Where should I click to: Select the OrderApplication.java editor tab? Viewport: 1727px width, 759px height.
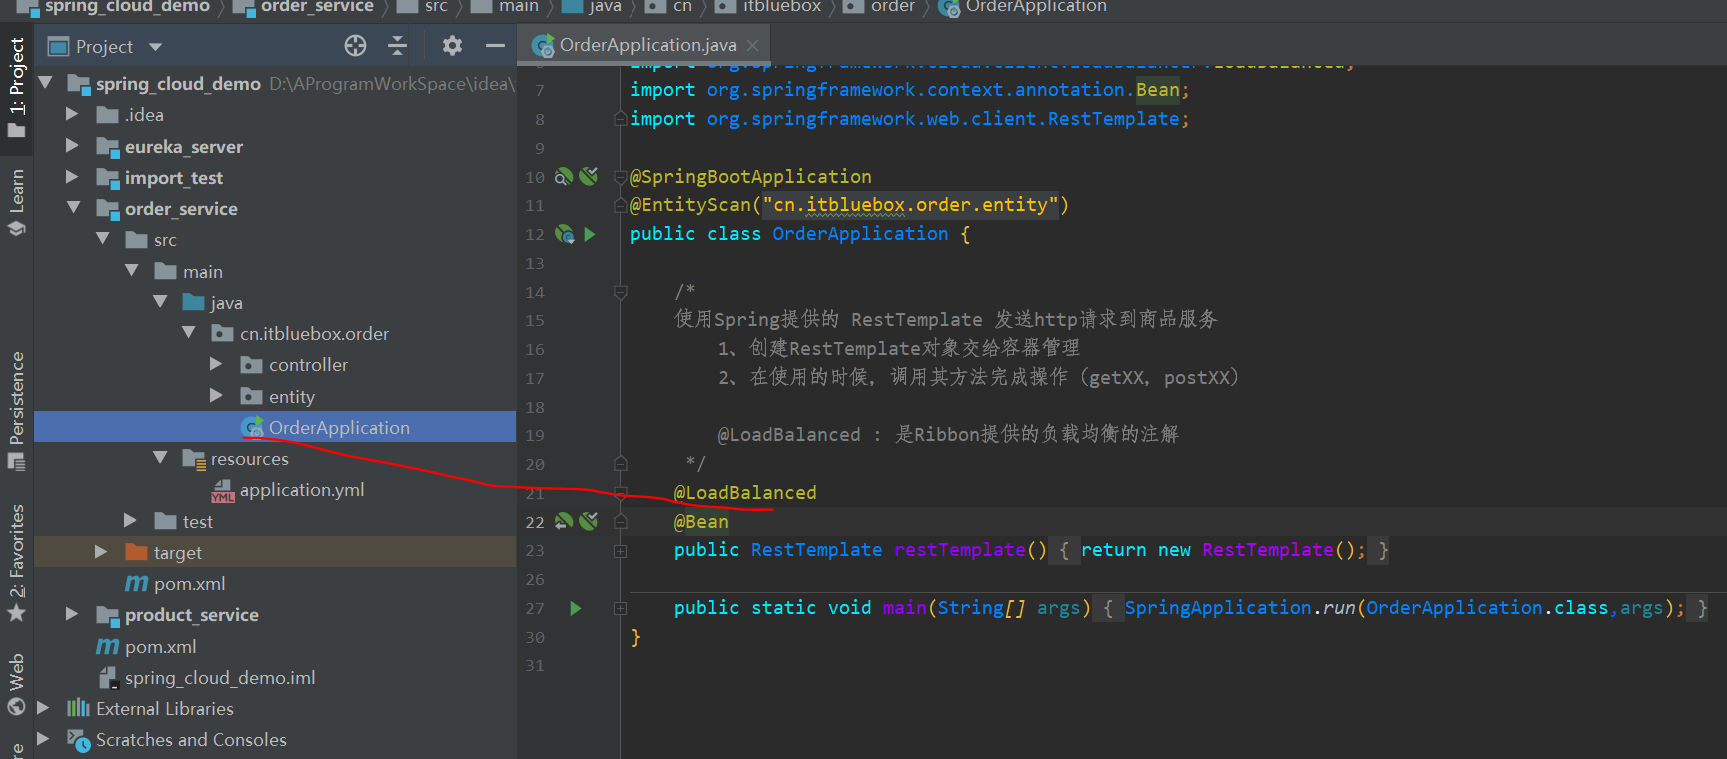(x=645, y=45)
